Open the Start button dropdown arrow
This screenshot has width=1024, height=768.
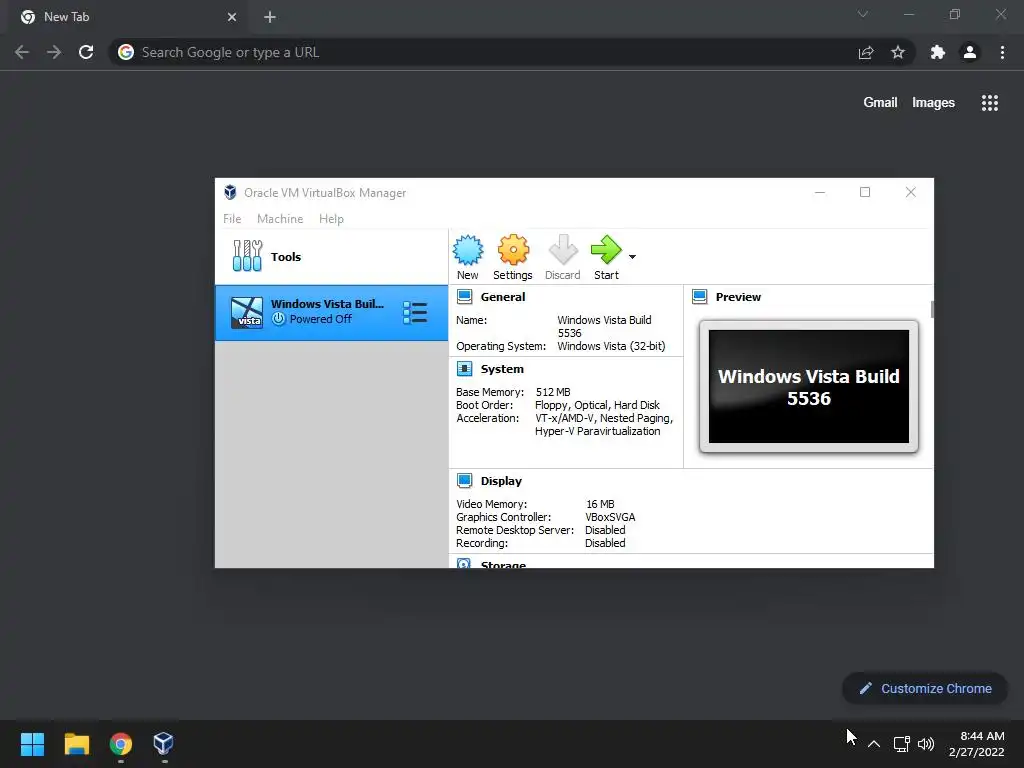(632, 257)
